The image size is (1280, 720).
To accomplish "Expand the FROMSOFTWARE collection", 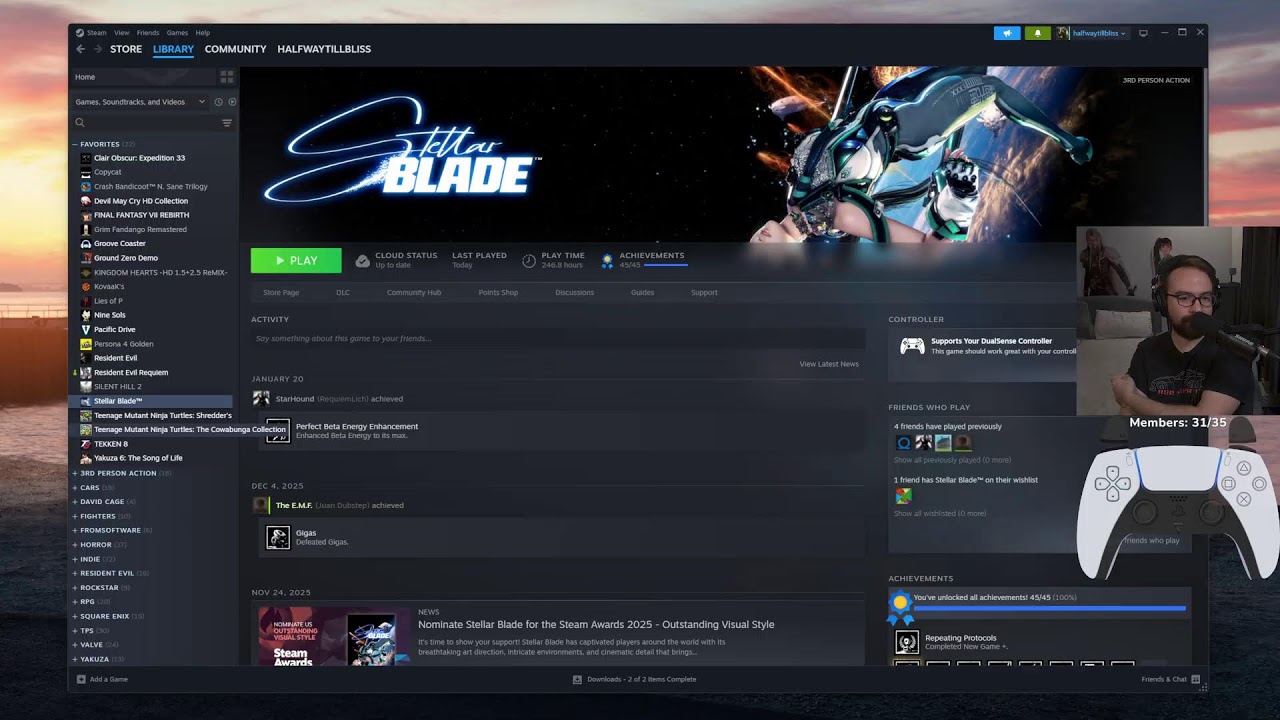I will [x=74, y=530].
